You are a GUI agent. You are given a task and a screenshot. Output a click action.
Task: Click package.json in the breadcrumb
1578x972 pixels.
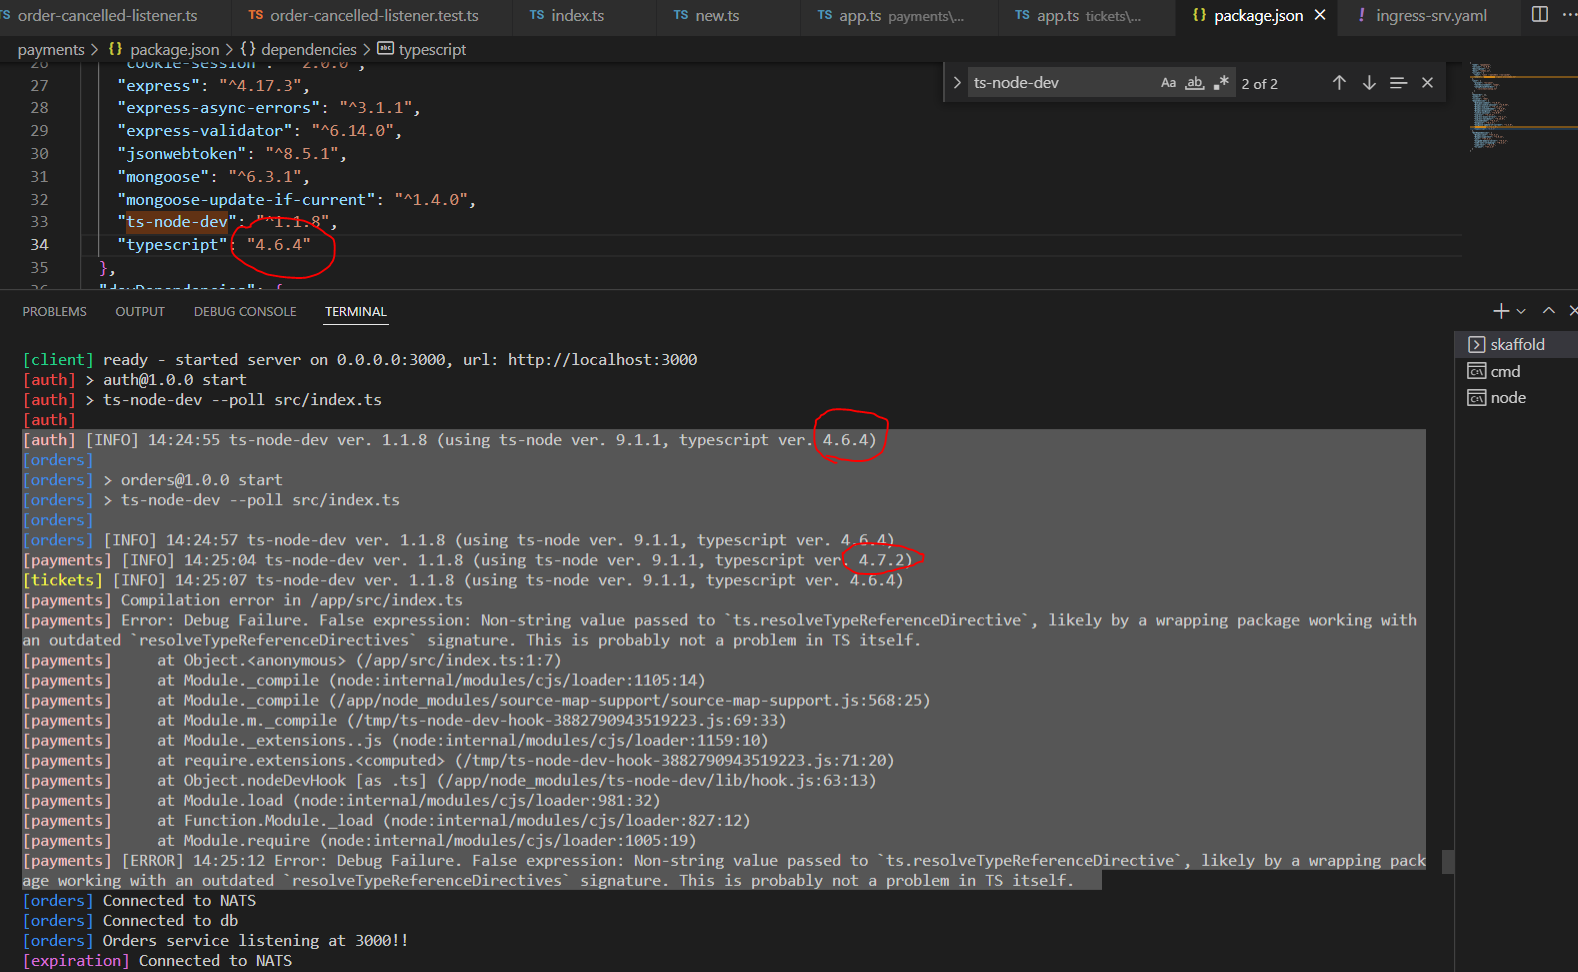pyautogui.click(x=174, y=49)
